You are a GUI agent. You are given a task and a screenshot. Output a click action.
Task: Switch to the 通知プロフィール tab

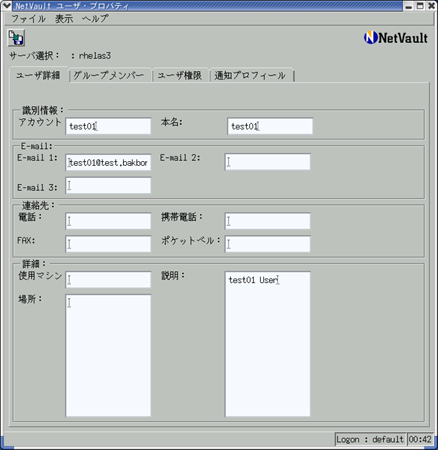tap(250, 75)
